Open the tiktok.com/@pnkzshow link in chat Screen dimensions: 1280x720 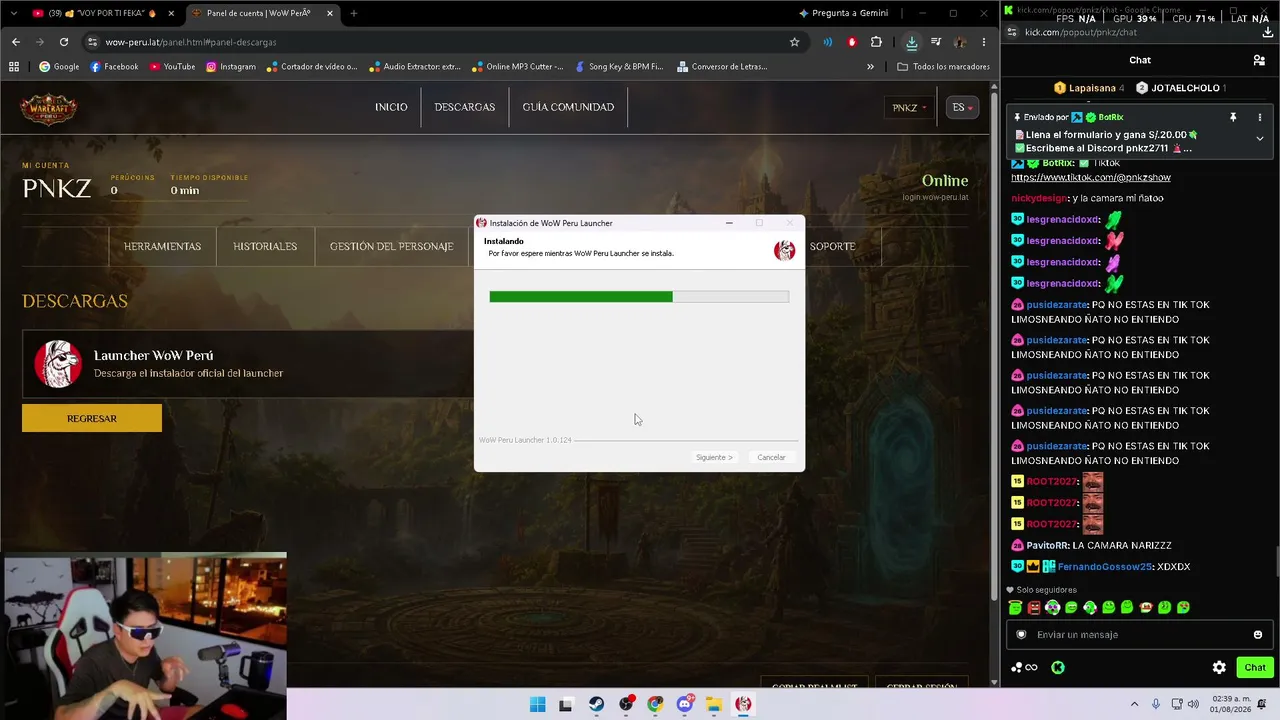click(1090, 177)
